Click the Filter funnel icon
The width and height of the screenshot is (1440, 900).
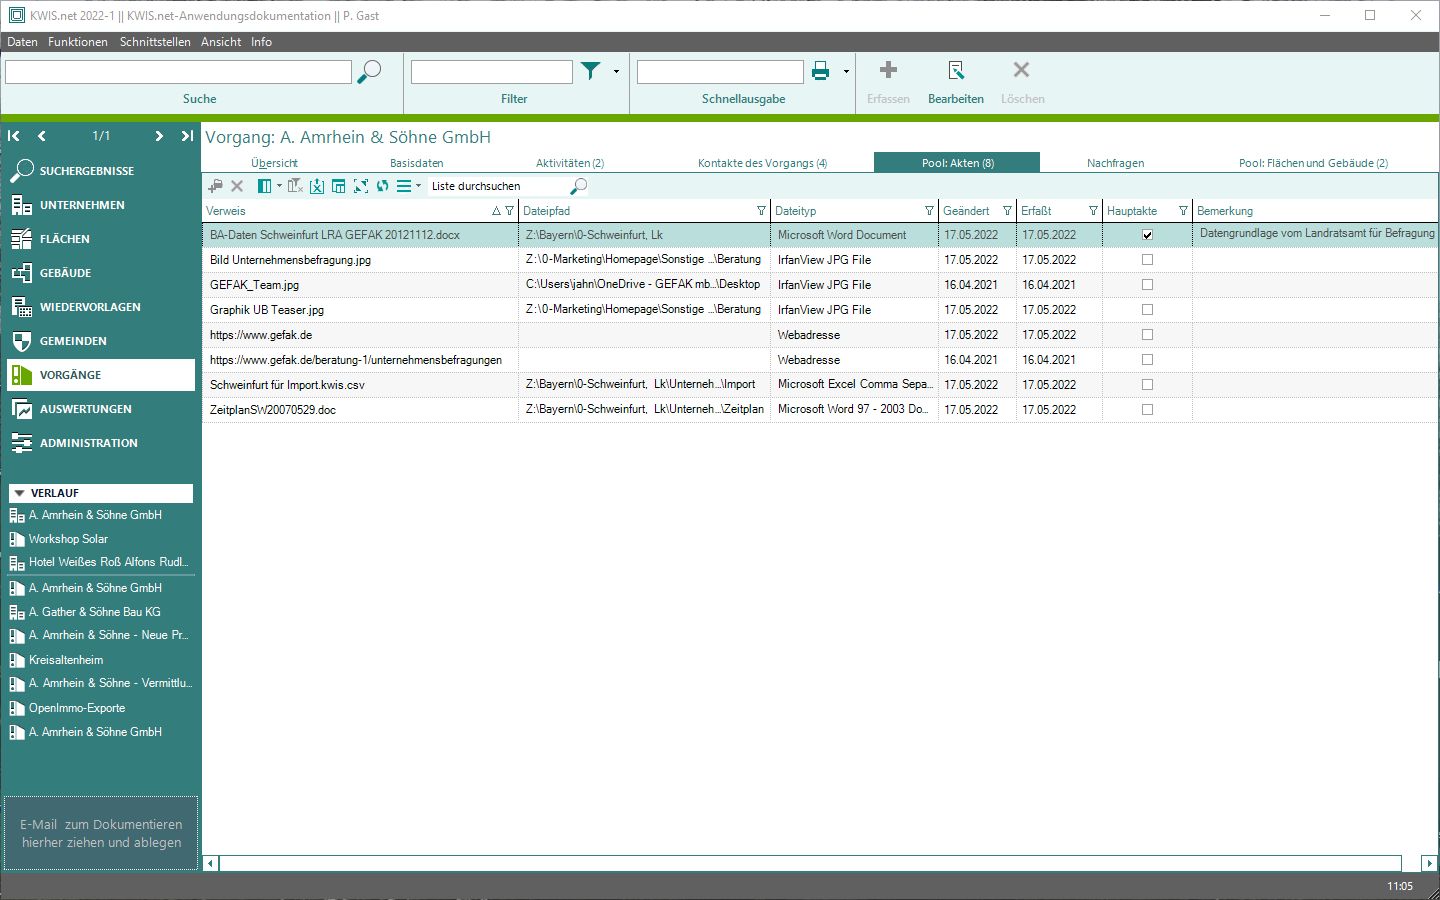(591, 71)
